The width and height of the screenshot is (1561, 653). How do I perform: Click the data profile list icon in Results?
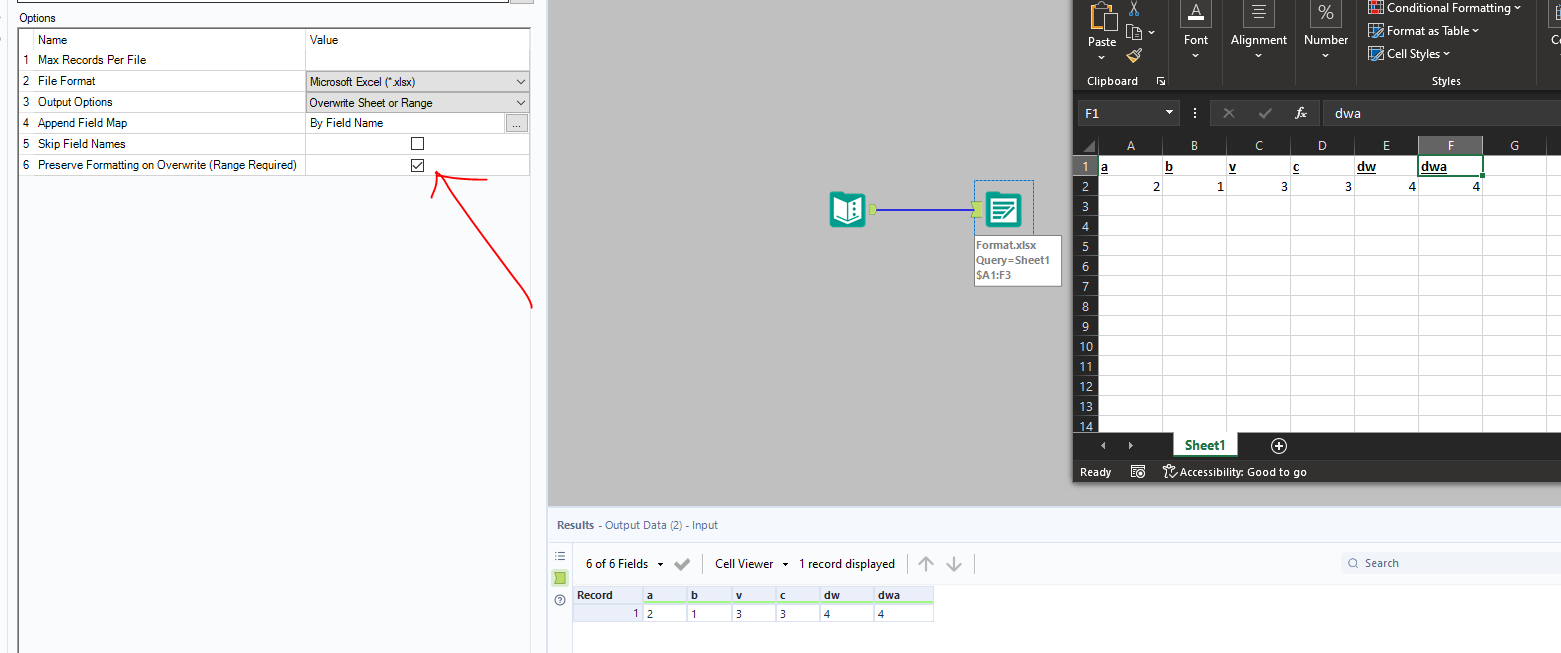[x=560, y=555]
